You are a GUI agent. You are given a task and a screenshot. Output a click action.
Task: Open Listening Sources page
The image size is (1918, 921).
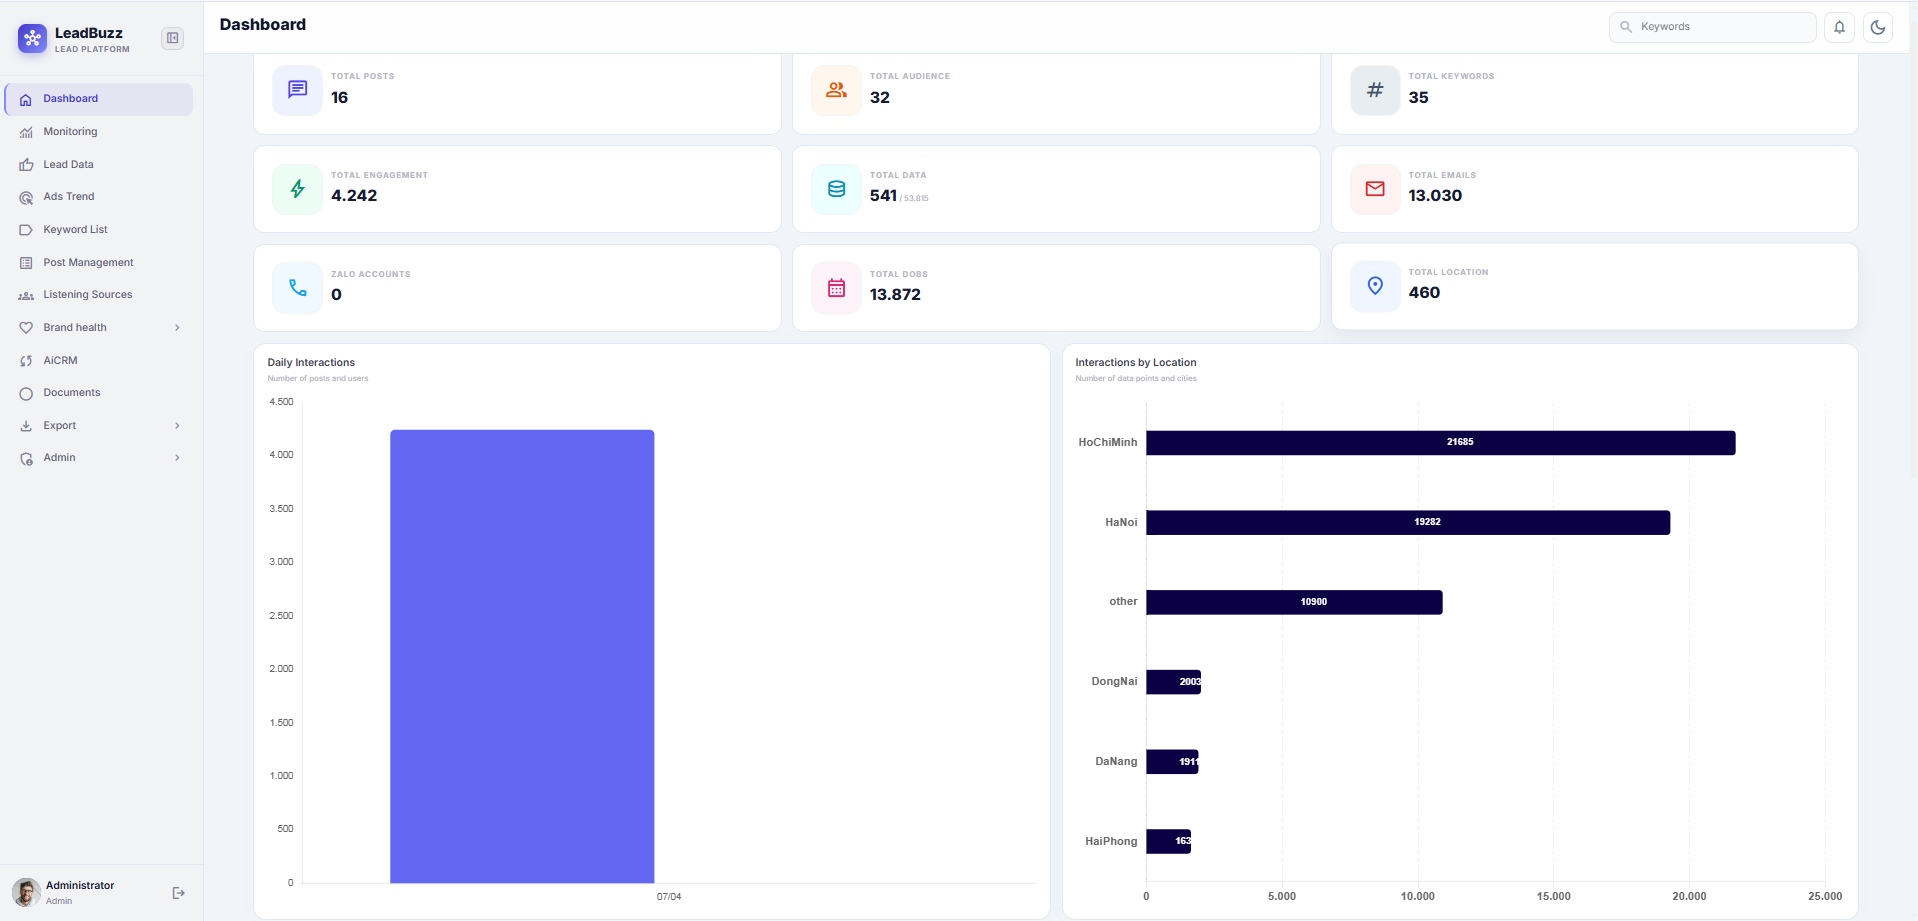coord(99,295)
